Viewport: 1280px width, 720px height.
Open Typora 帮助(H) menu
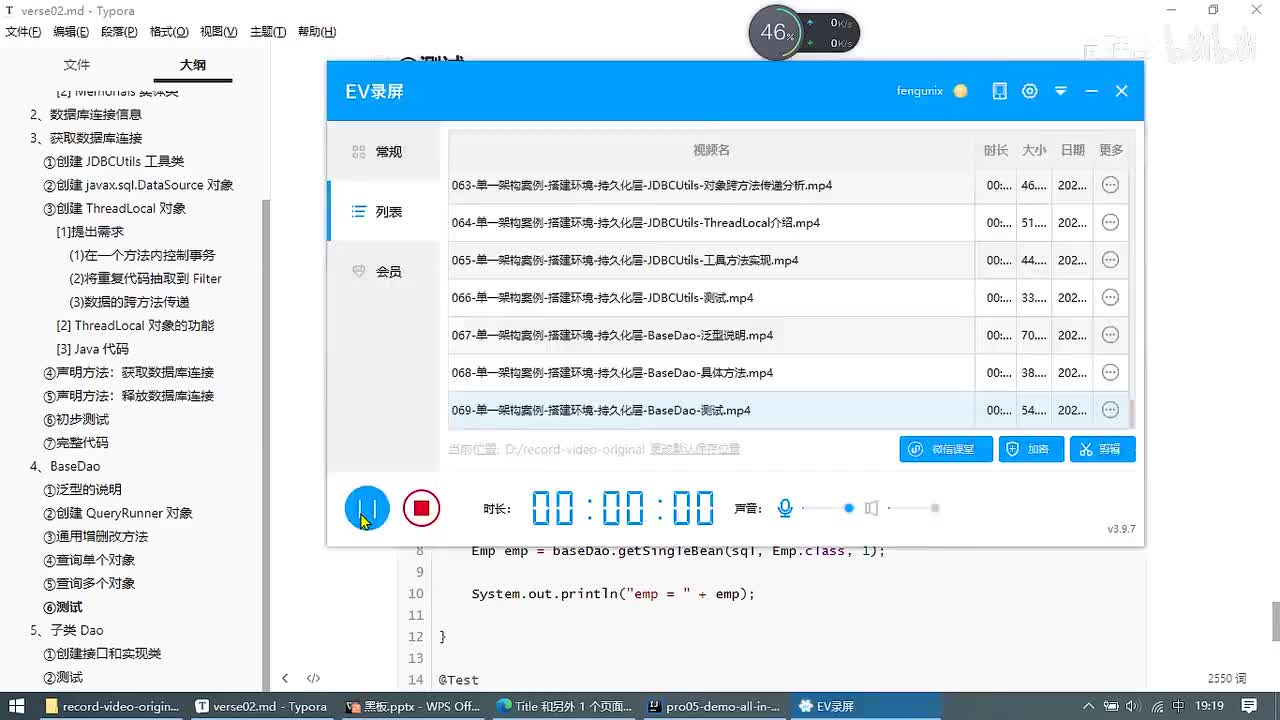point(317,32)
